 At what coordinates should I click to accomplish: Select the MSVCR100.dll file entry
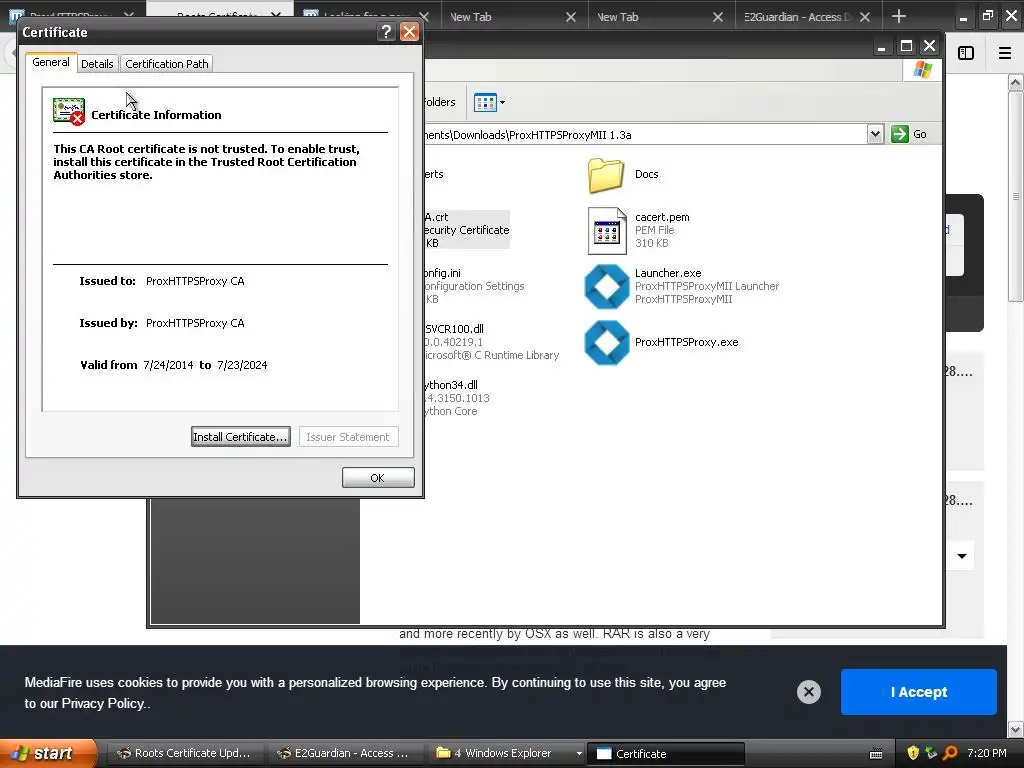[x=492, y=342]
